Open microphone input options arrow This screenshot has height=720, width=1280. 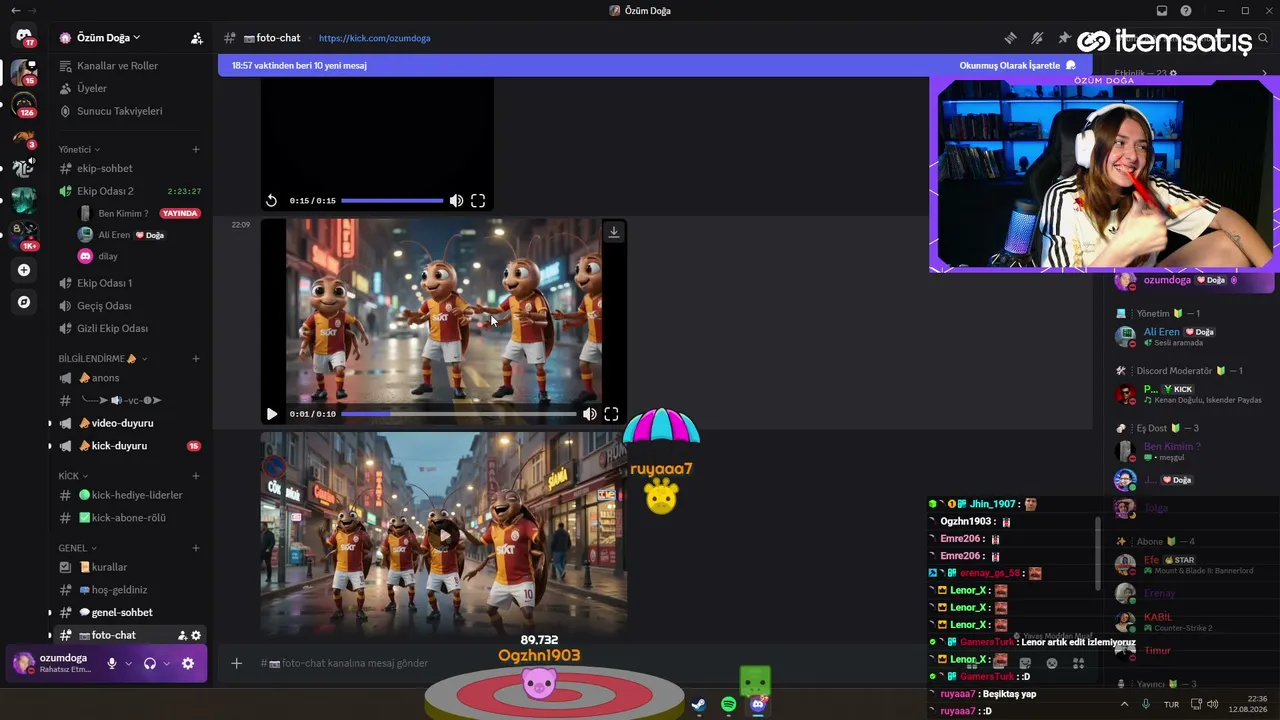(x=128, y=663)
